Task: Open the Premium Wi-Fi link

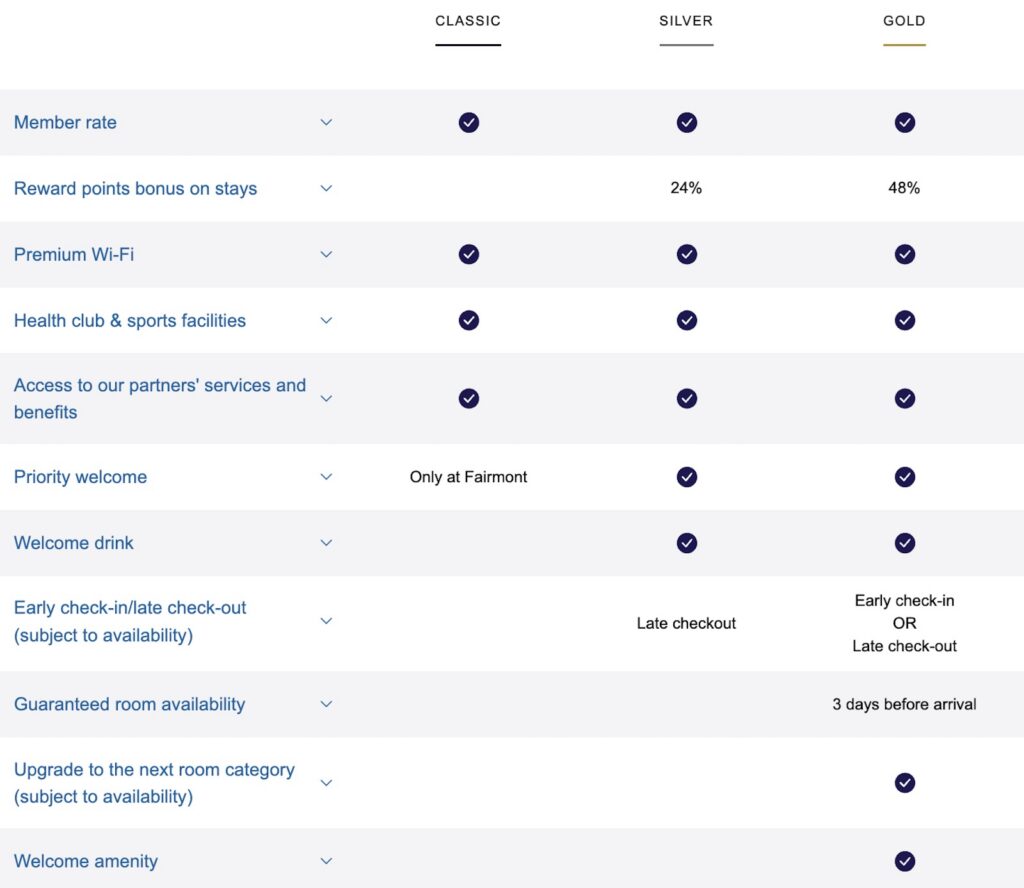Action: click(74, 254)
